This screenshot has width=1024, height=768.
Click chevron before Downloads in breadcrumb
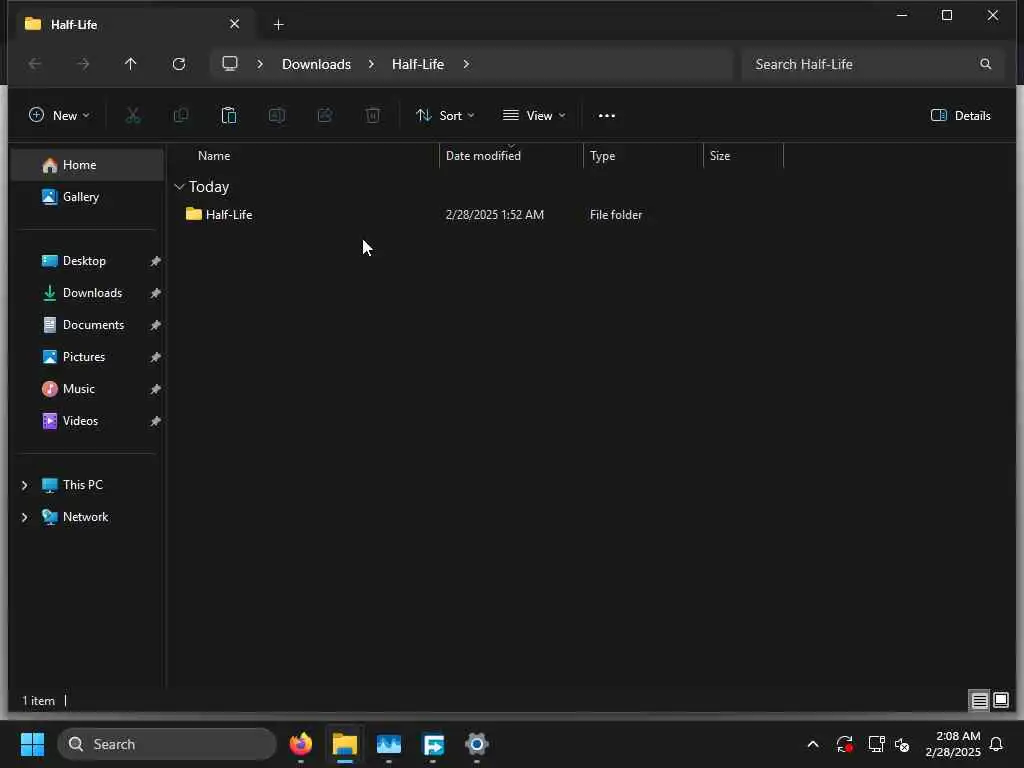260,64
